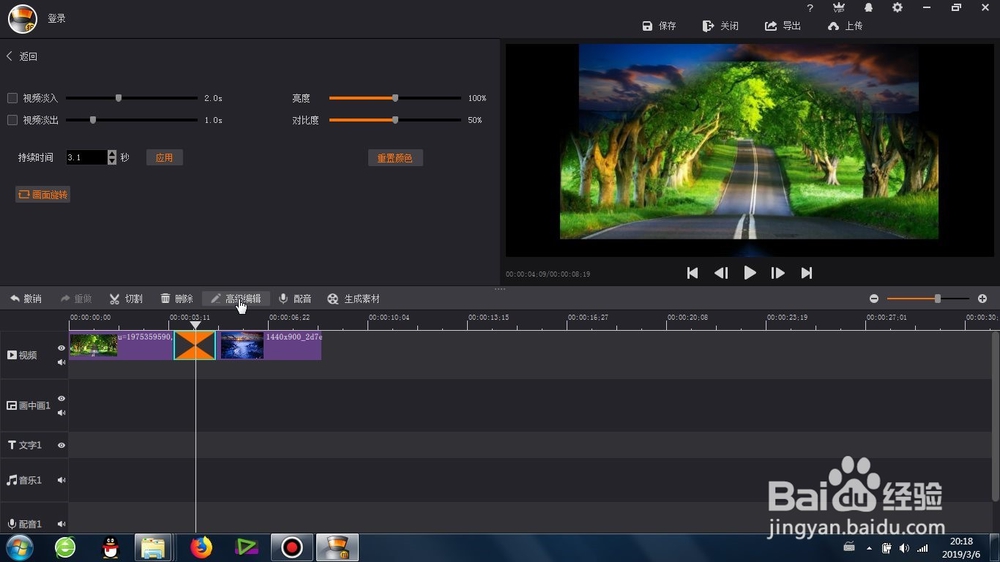Select the 画中画1 picture-in-picture track label

28,406
